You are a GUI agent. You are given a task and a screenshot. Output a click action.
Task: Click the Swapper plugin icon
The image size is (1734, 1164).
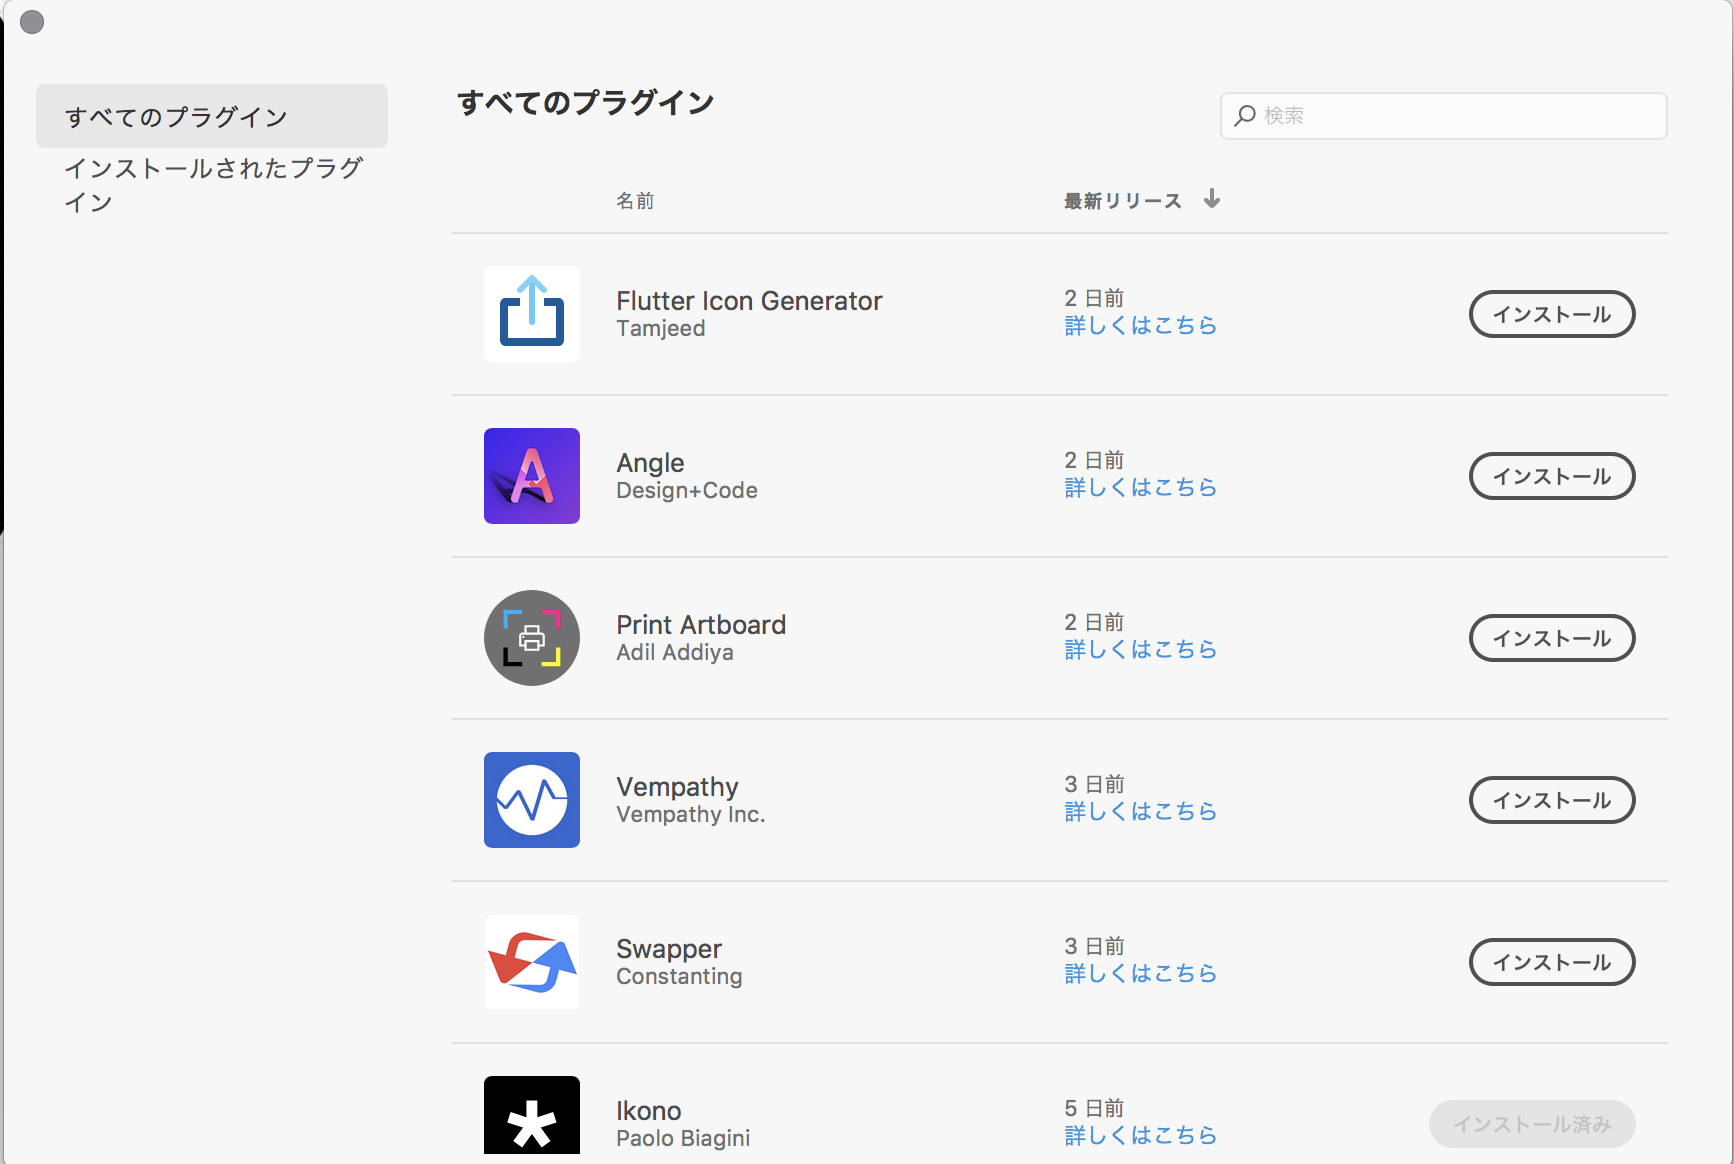[x=532, y=962]
